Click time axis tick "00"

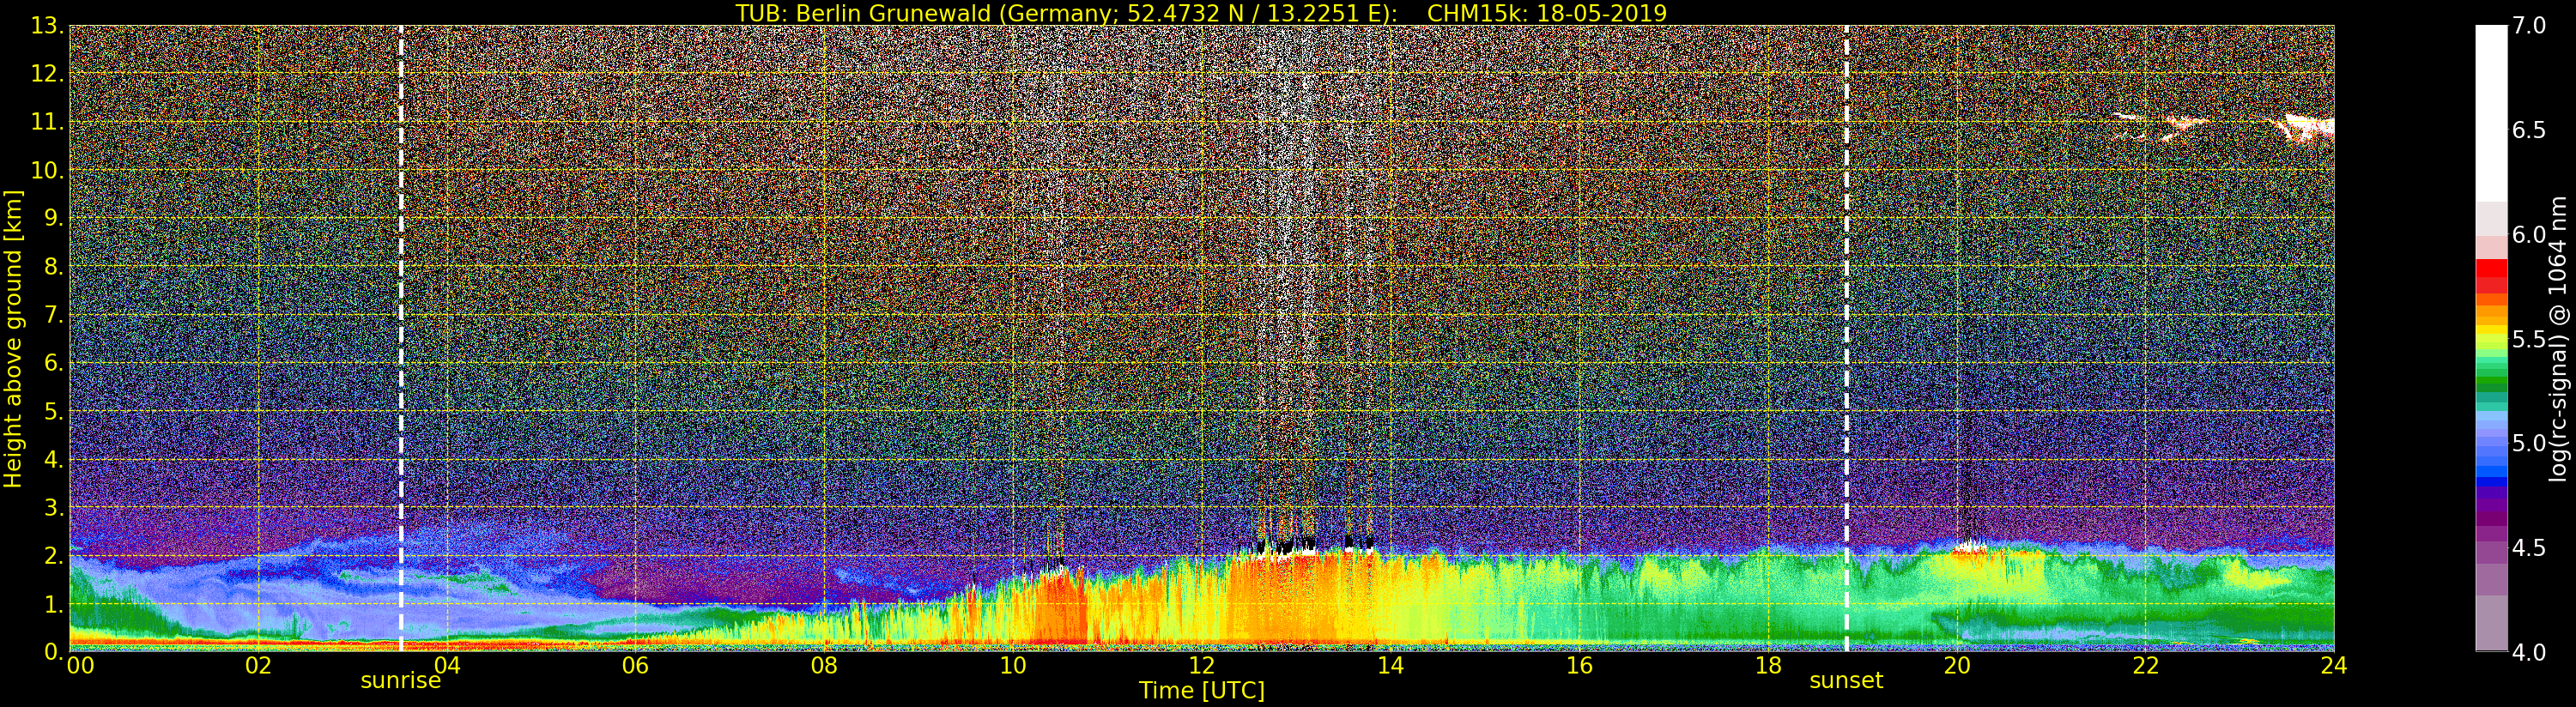(80, 666)
